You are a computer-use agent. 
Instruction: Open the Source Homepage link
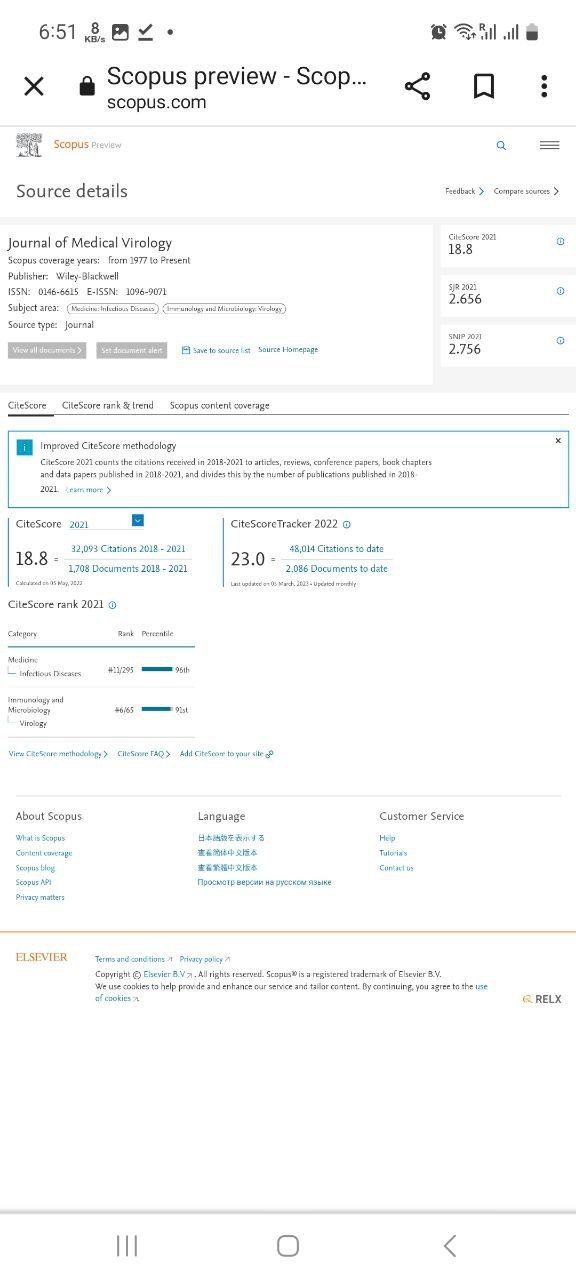point(288,350)
